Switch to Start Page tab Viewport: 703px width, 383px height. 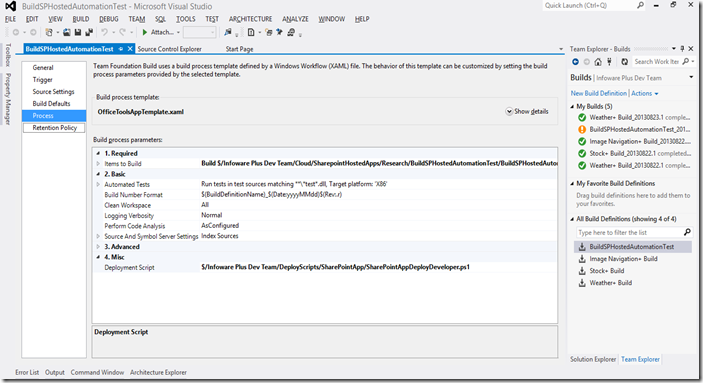(x=239, y=49)
